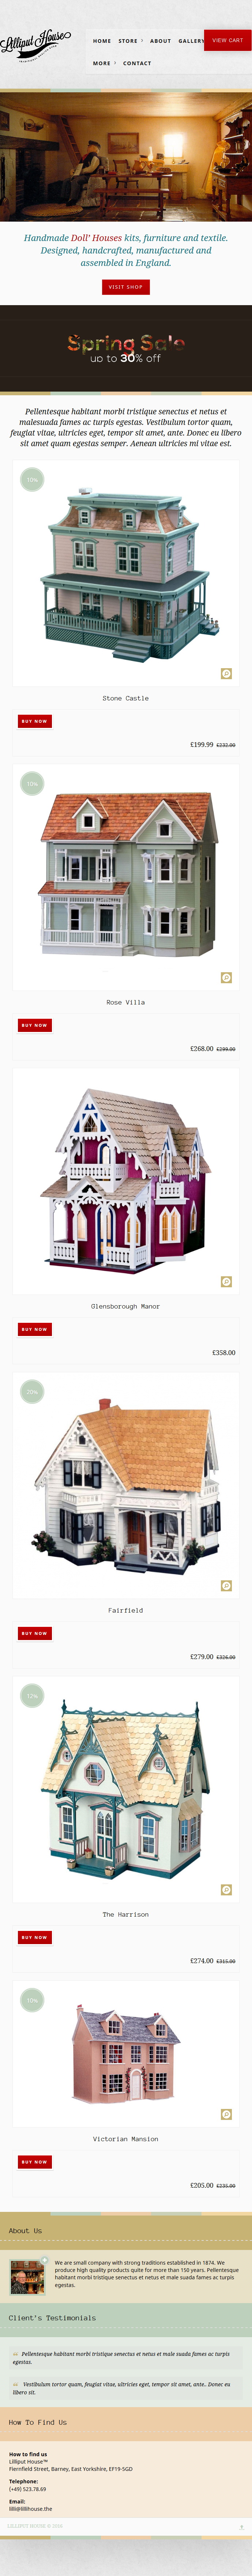Click the 10% discount badge on Stone Castle

pos(32,479)
